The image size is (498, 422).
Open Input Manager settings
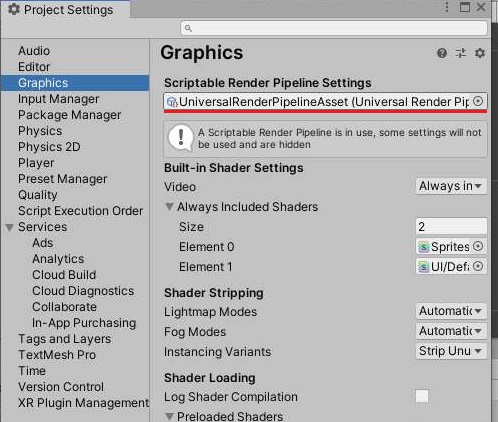pyautogui.click(x=59, y=99)
